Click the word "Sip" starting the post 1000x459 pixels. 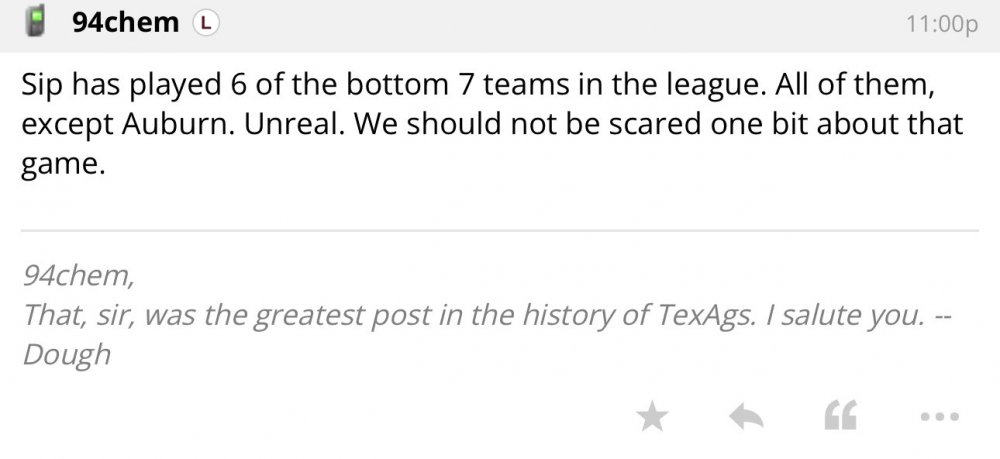click(x=42, y=86)
